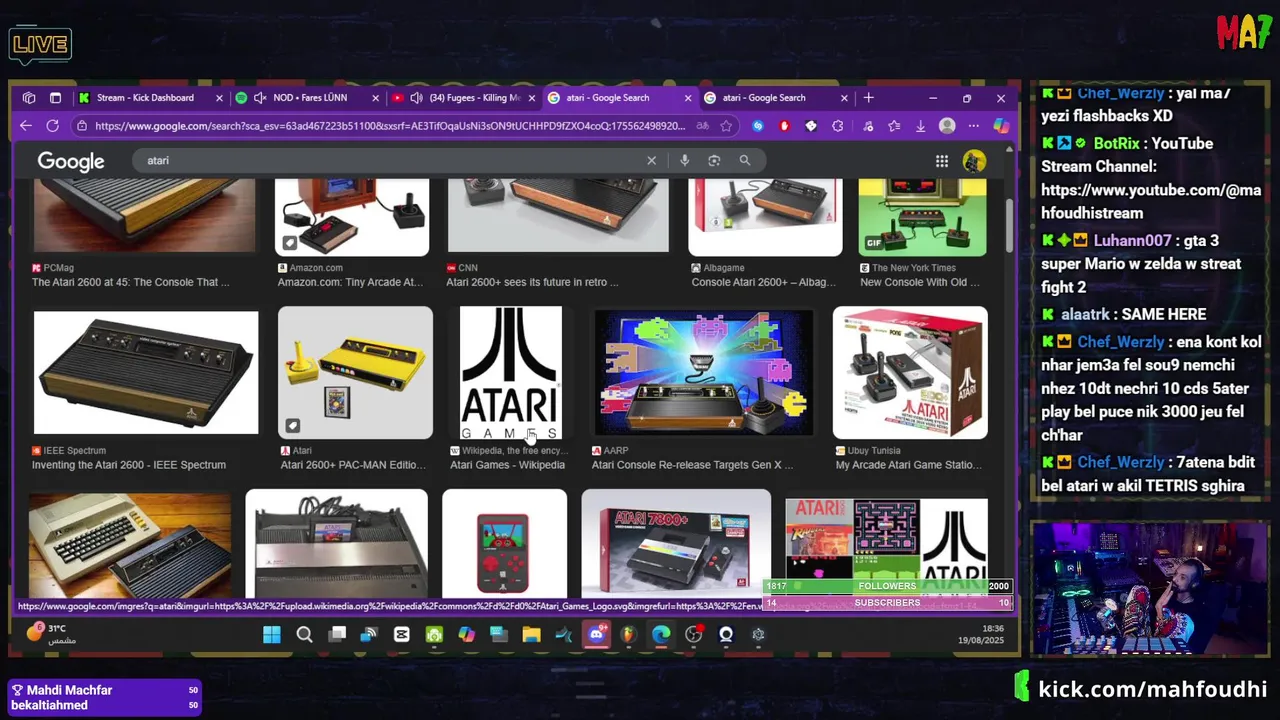Go to Google home via logo
The width and height of the screenshot is (1280, 720).
point(71,161)
